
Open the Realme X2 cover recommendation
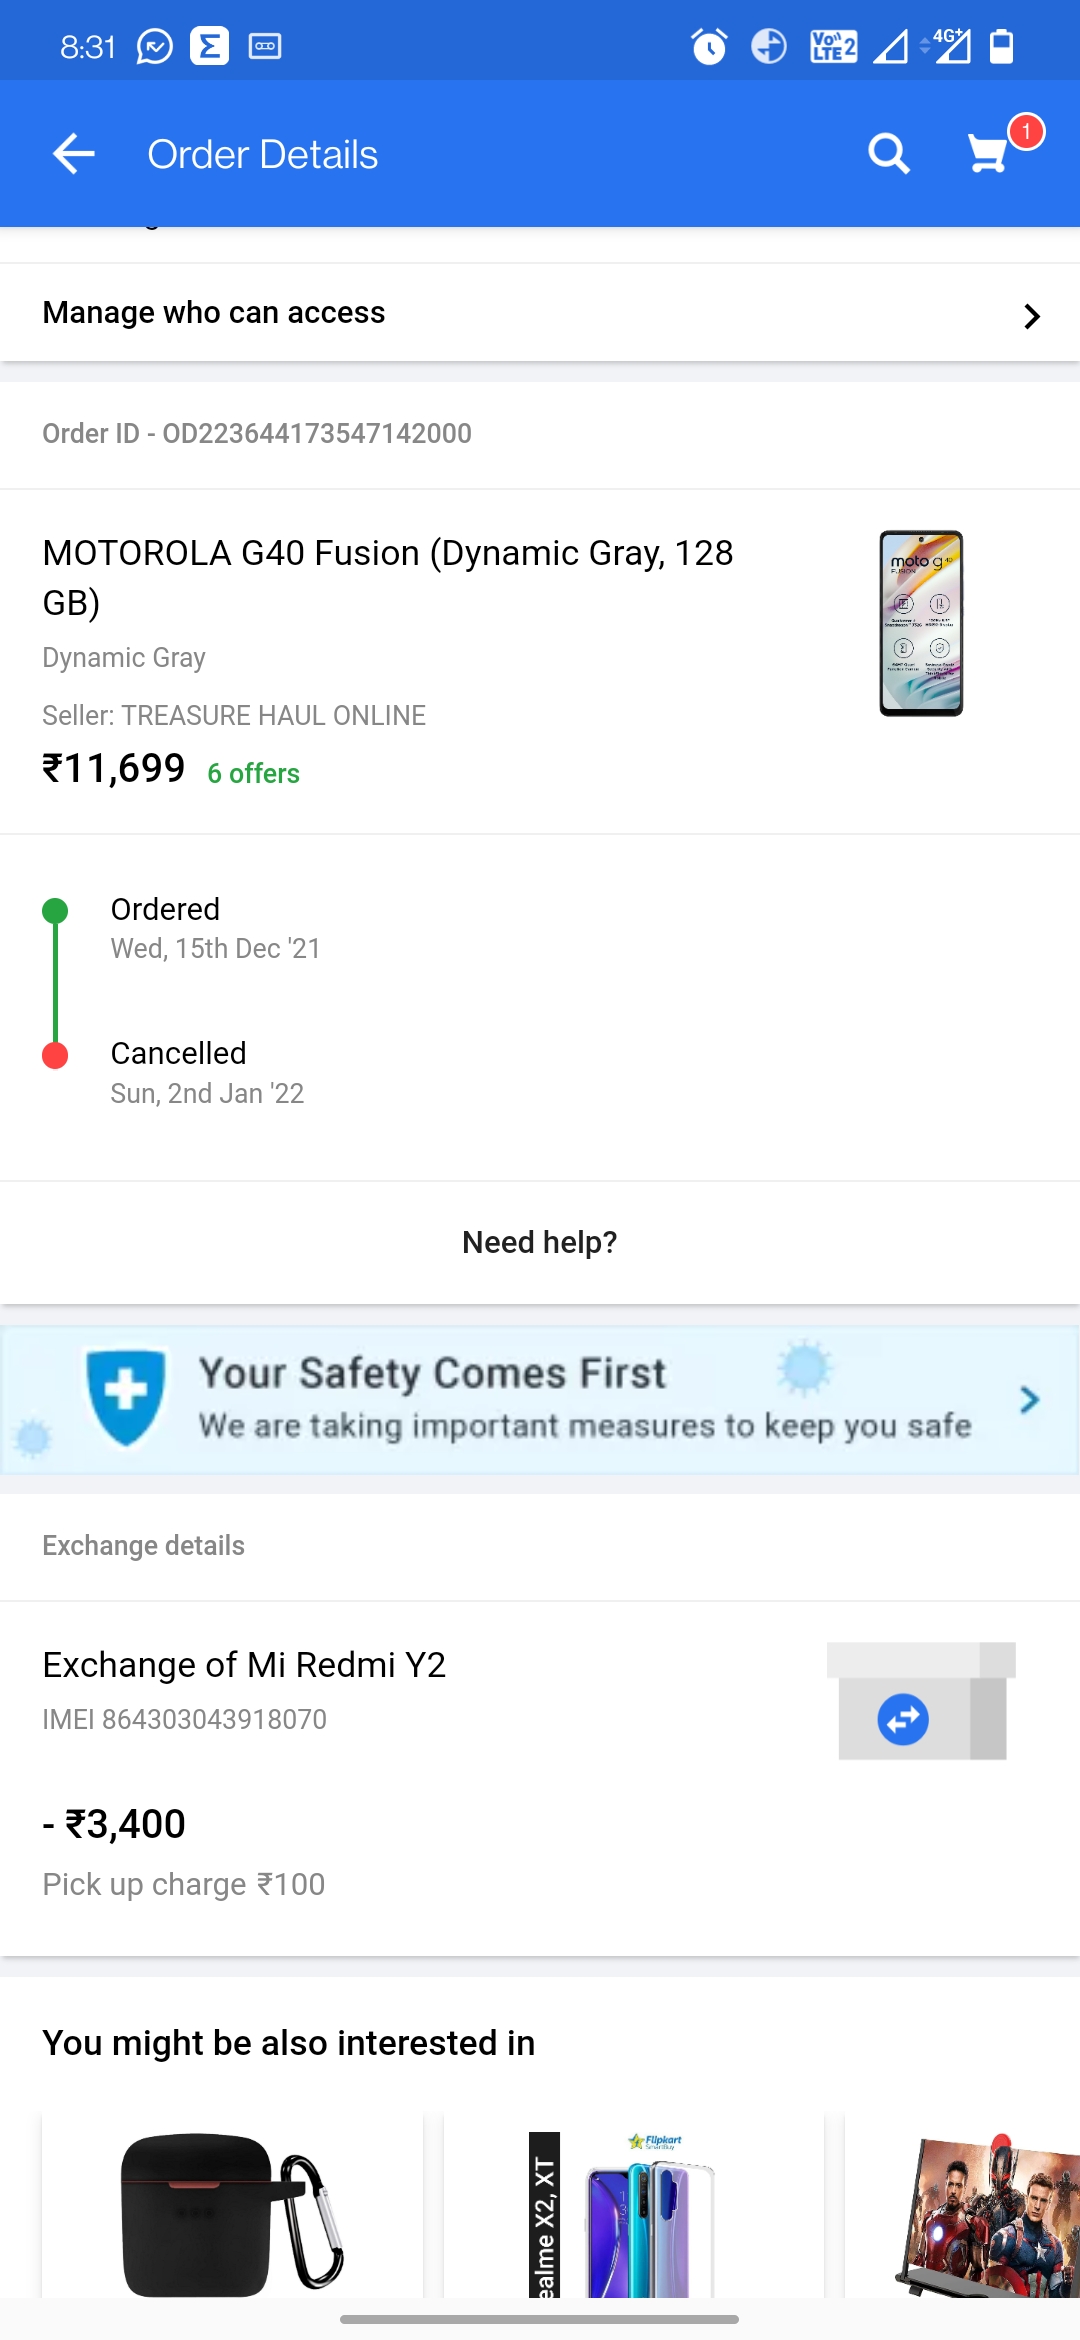coord(634,2210)
